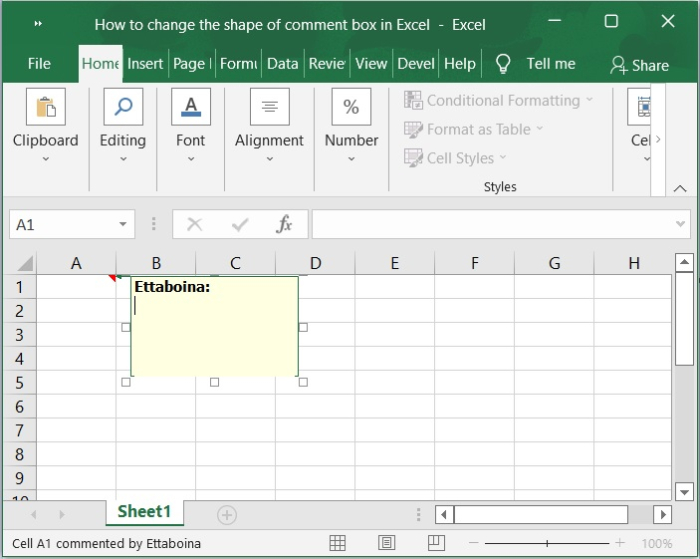Click the Share person icon
Image resolution: width=700 pixels, height=559 pixels.
pos(618,65)
